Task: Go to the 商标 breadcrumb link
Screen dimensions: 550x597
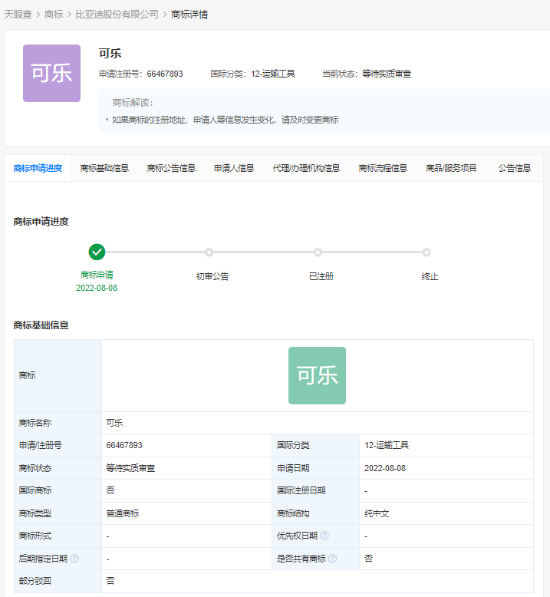Action: (54, 14)
